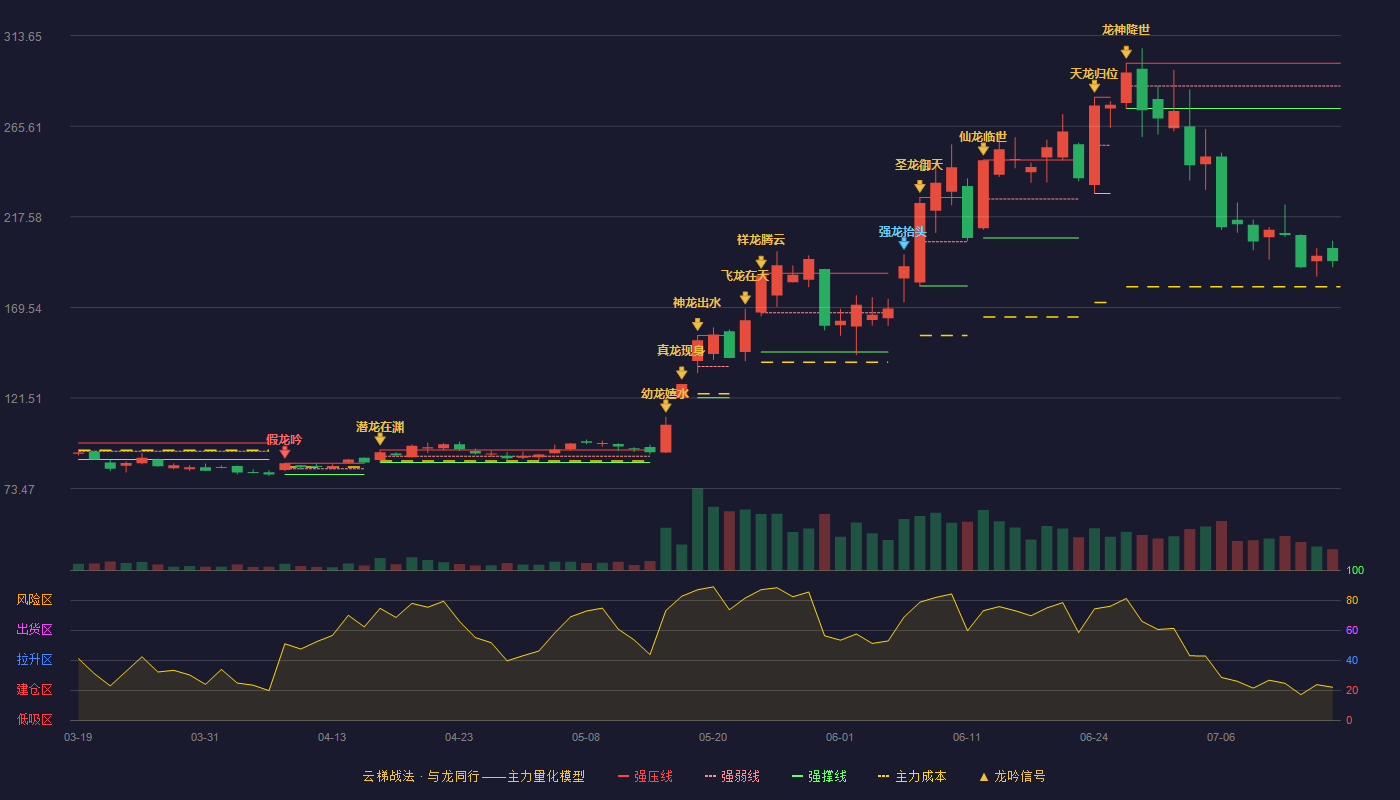Select the blue 强龙抬头 arrow marker

[x=904, y=243]
